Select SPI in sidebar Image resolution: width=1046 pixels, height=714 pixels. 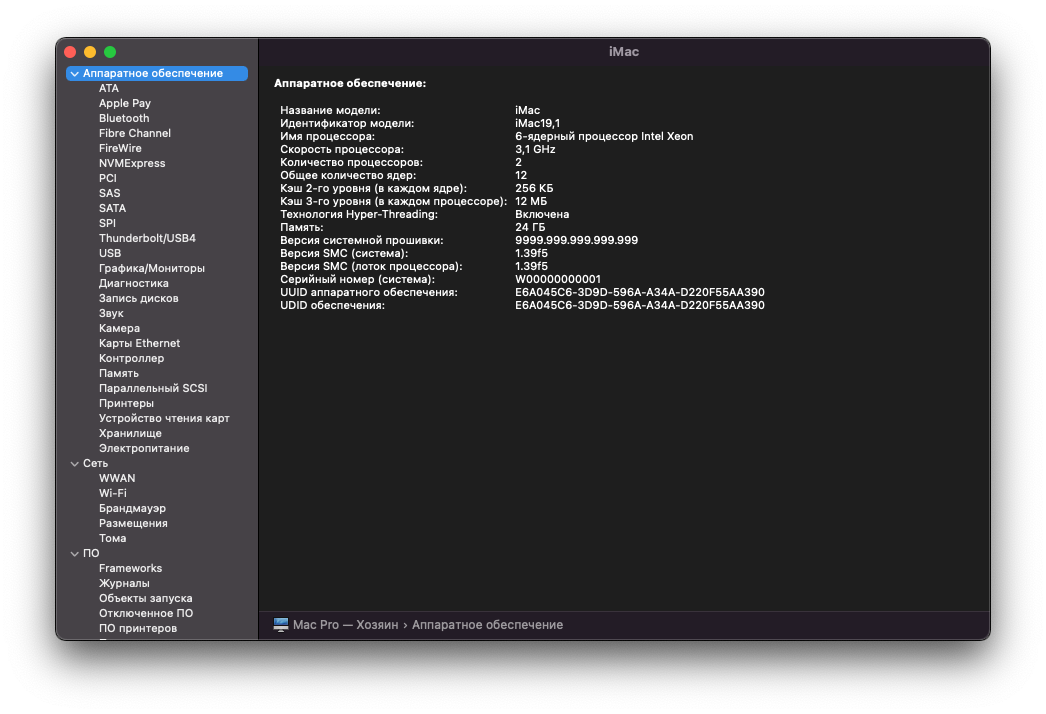pyautogui.click(x=107, y=224)
